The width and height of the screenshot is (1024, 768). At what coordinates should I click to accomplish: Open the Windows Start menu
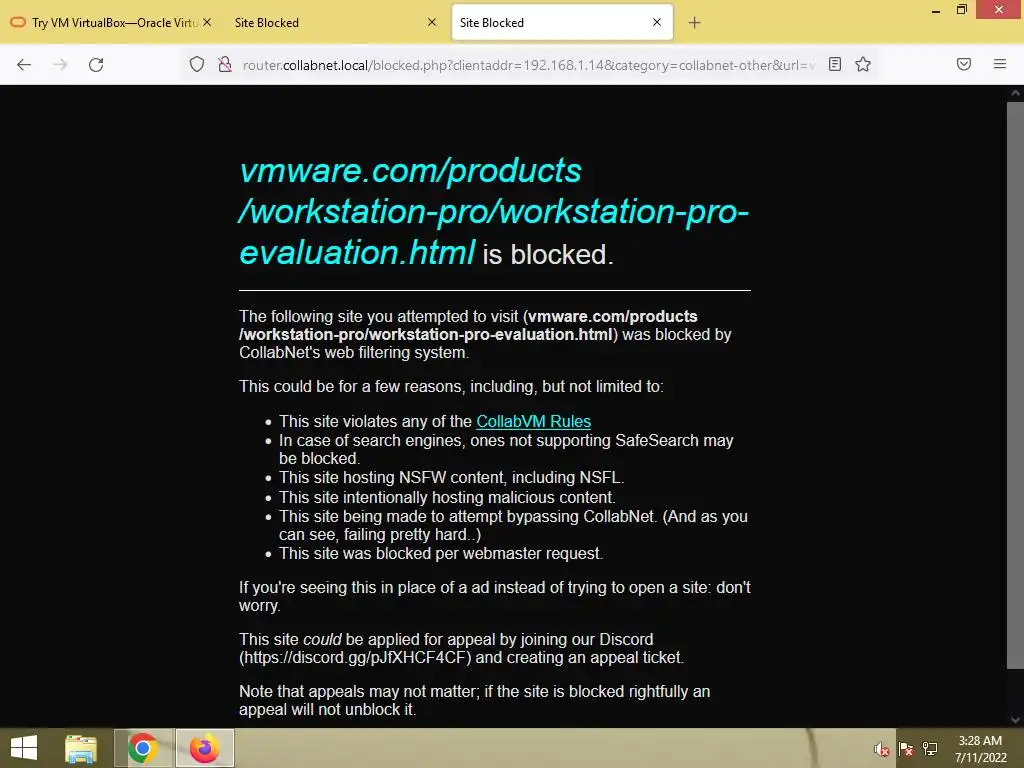(24, 748)
